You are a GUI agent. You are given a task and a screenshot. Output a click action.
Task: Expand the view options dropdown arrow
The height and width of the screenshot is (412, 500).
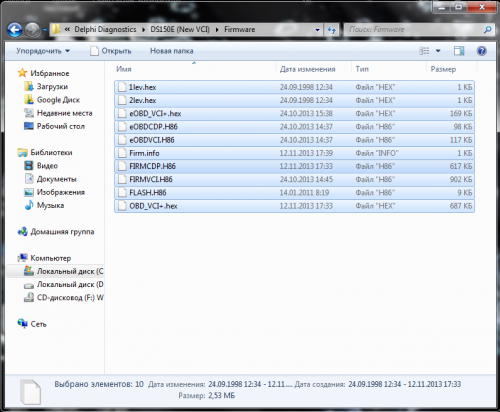point(438,51)
